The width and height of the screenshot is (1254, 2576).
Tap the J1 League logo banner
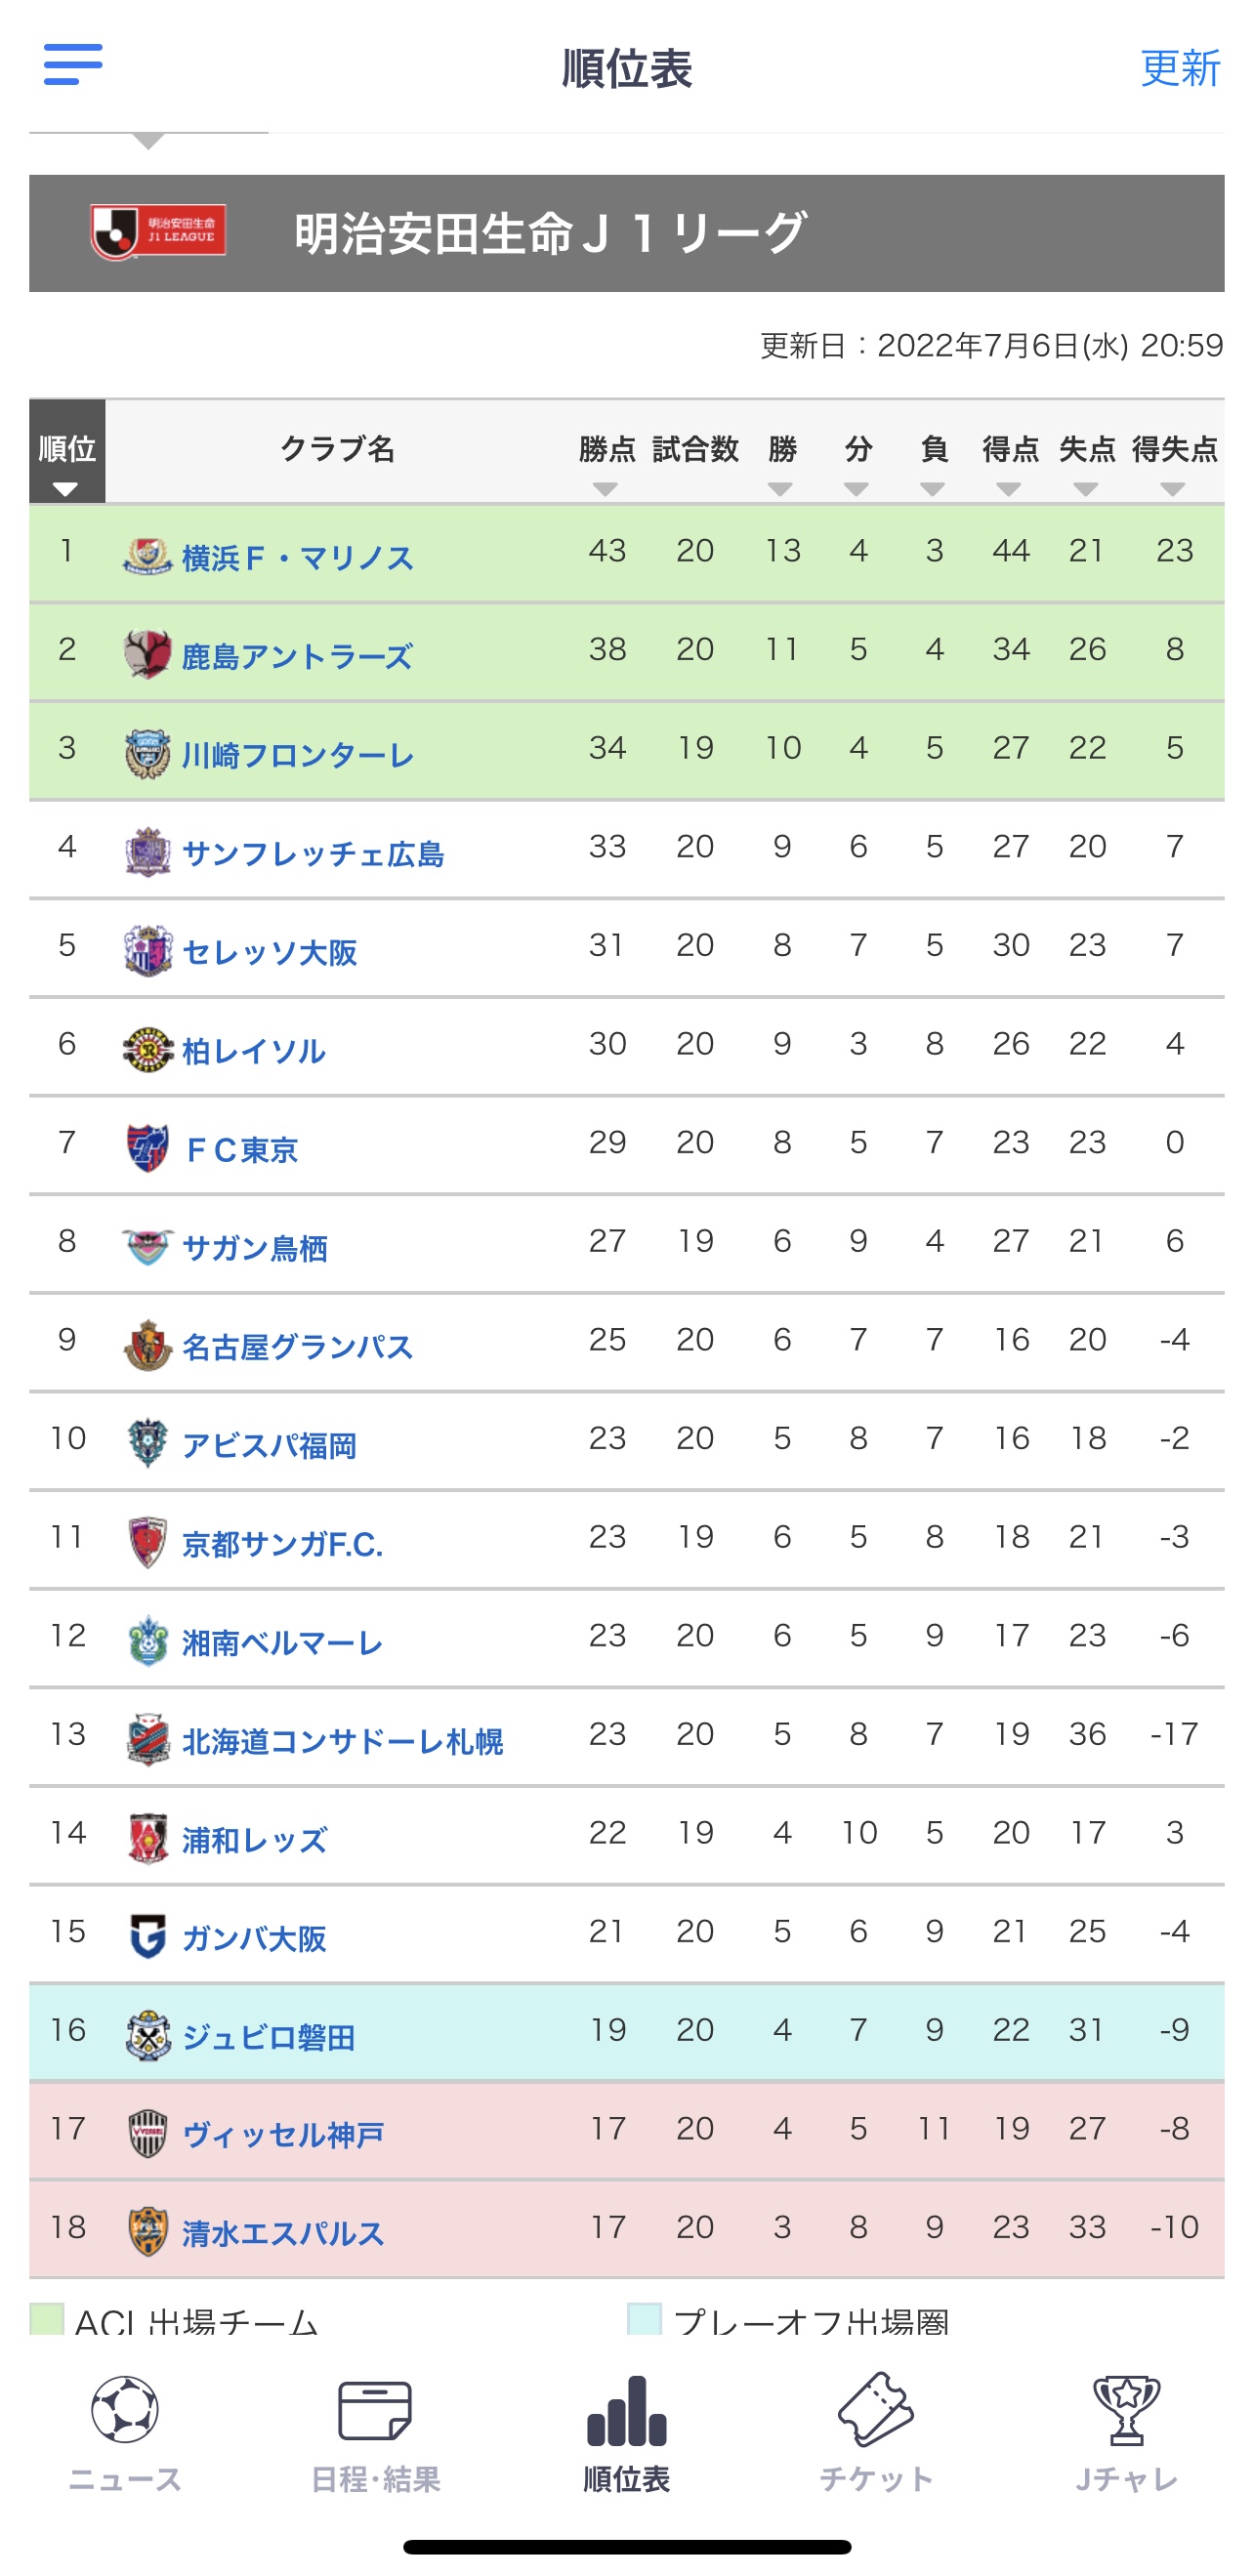pos(158,232)
